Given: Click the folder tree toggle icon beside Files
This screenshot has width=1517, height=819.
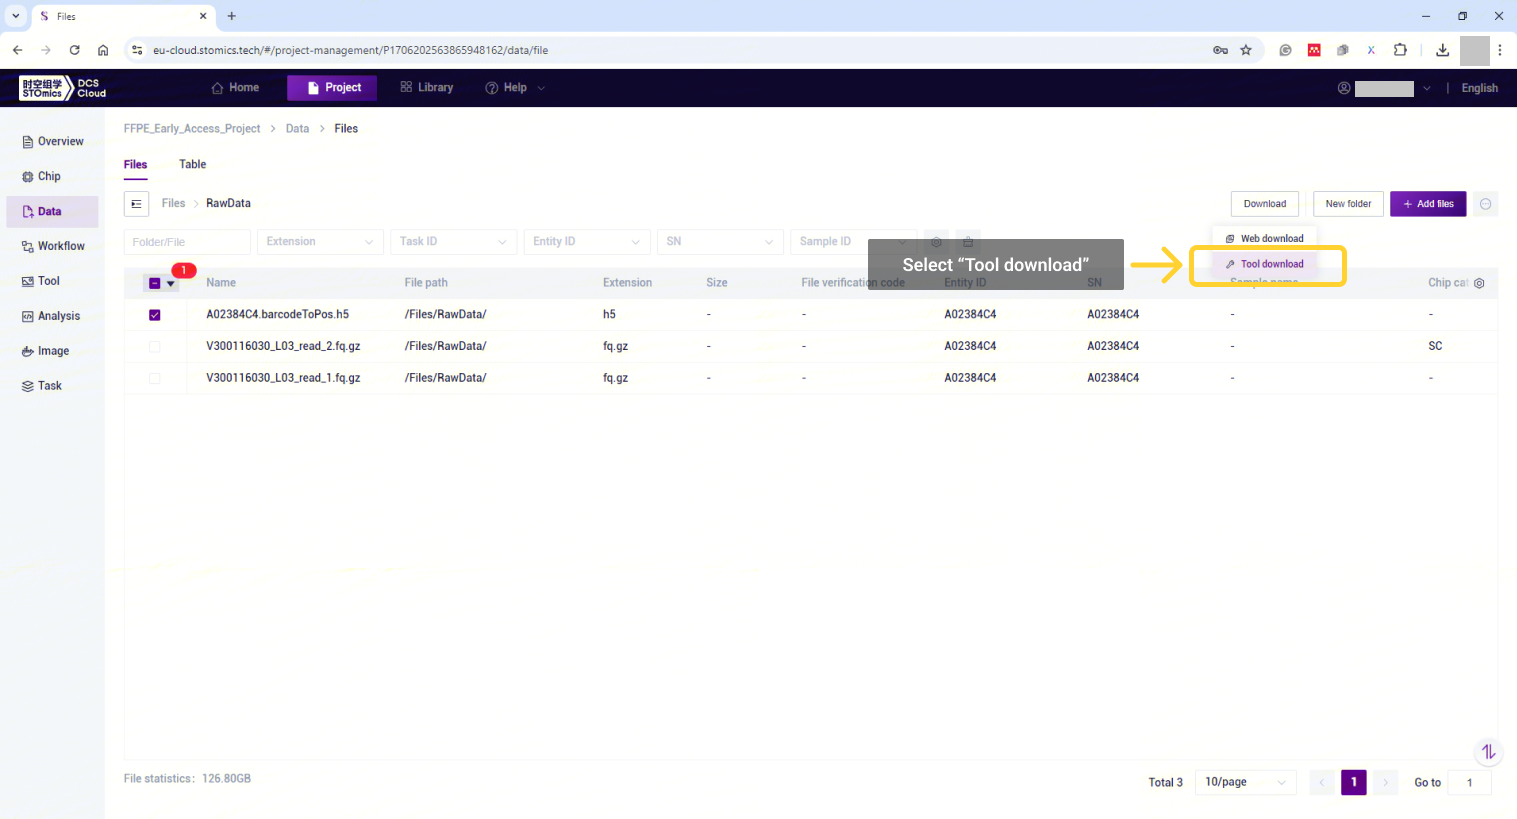Looking at the screenshot, I should (x=136, y=204).
